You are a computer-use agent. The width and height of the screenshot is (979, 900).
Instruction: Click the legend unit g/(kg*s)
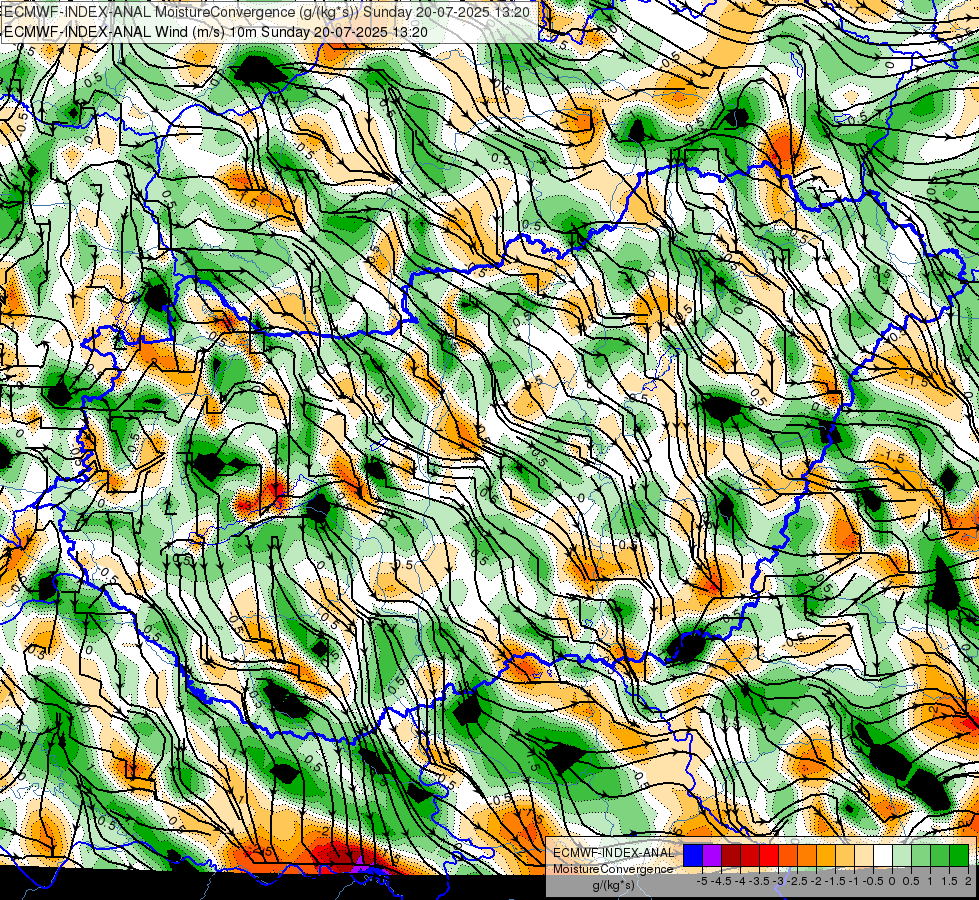(x=613, y=886)
